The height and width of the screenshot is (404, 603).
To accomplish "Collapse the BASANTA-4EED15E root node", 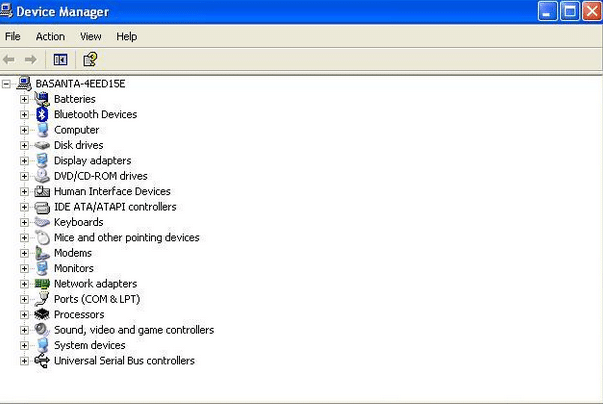I will click(6, 84).
